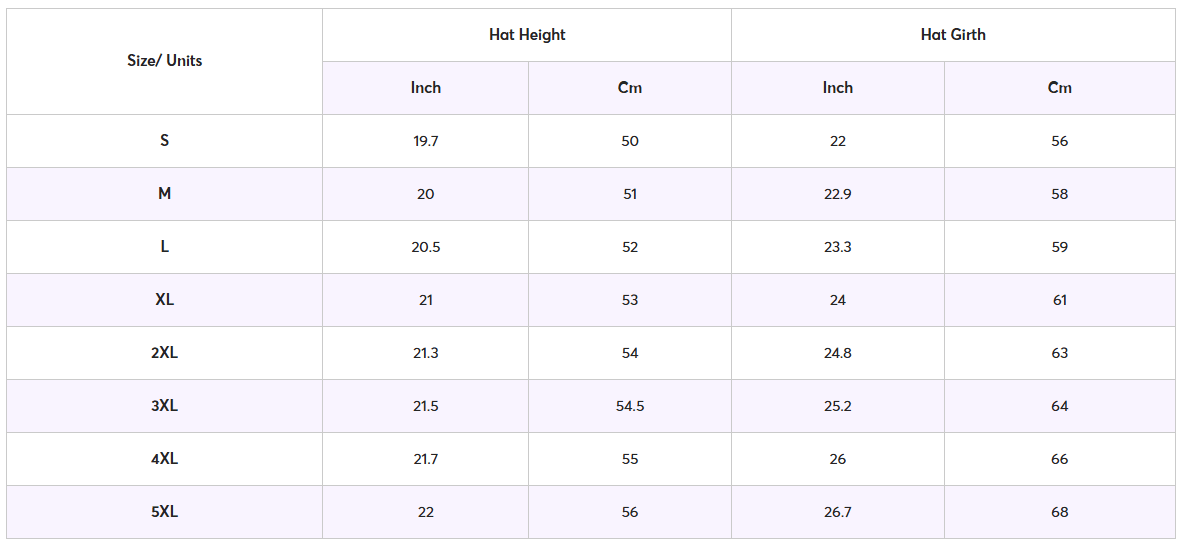Click the S size row label

click(165, 141)
